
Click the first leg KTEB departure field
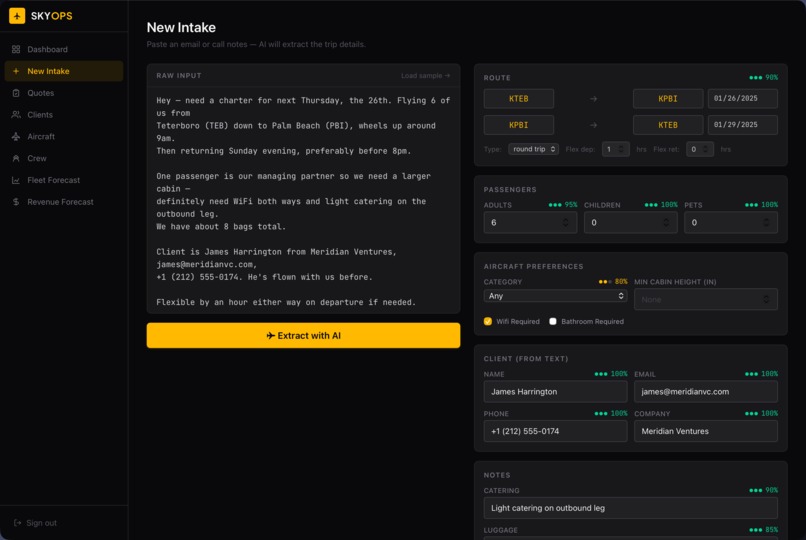pyautogui.click(x=519, y=99)
